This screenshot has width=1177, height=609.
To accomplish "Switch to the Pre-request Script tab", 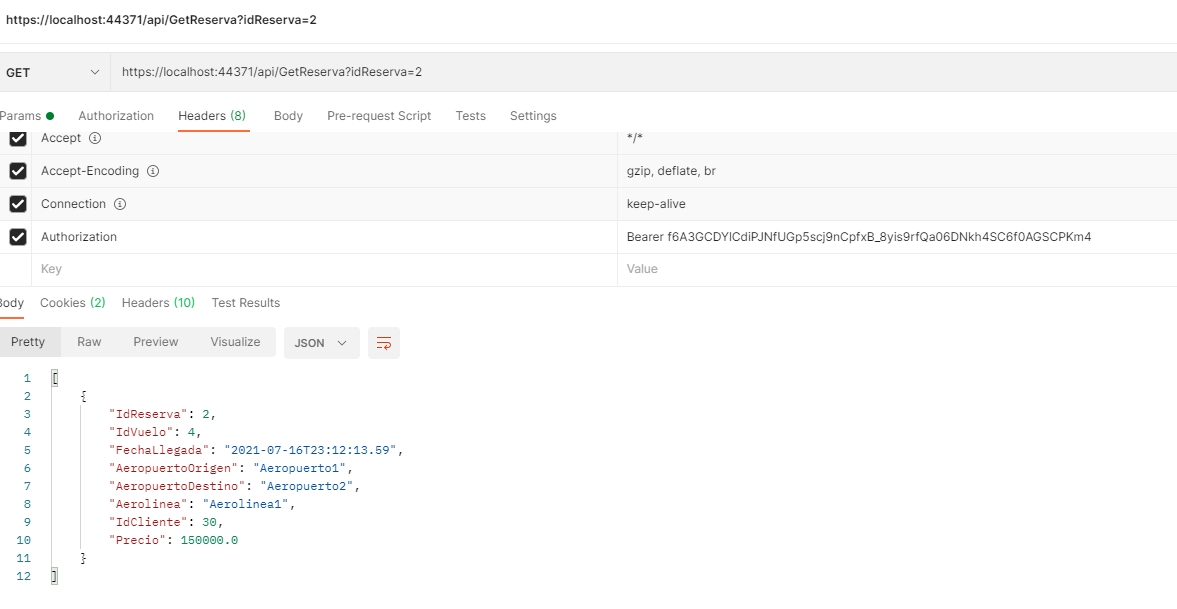I will tap(378, 115).
